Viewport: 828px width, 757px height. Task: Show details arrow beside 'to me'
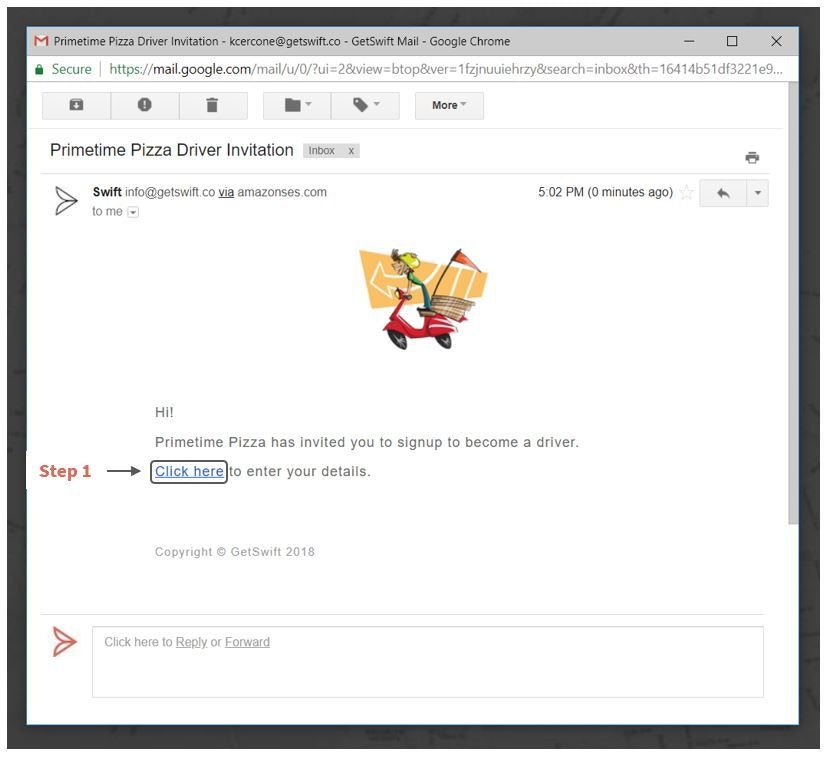point(133,212)
